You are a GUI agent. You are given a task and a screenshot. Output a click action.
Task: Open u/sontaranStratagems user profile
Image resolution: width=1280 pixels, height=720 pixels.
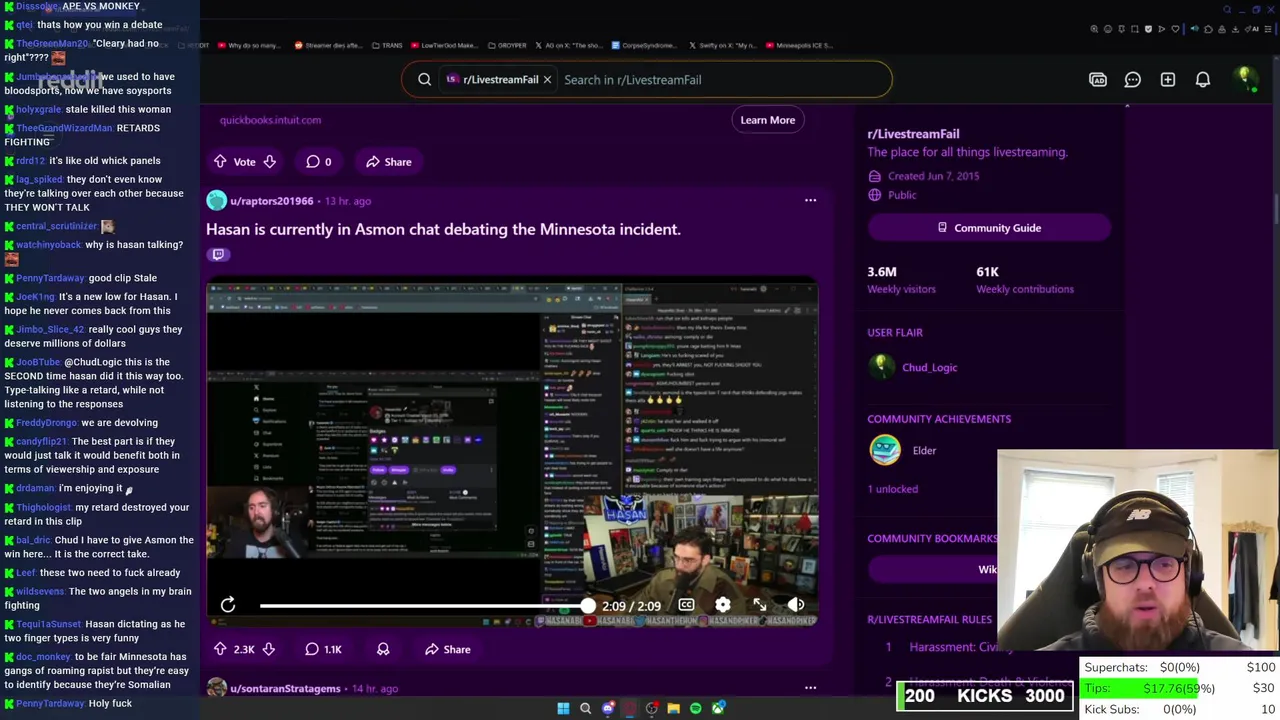pos(285,688)
